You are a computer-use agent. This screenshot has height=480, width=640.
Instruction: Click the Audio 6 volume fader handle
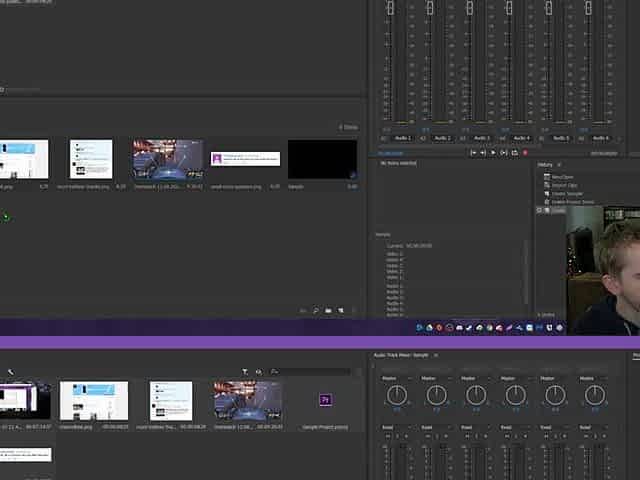tap(588, 7)
